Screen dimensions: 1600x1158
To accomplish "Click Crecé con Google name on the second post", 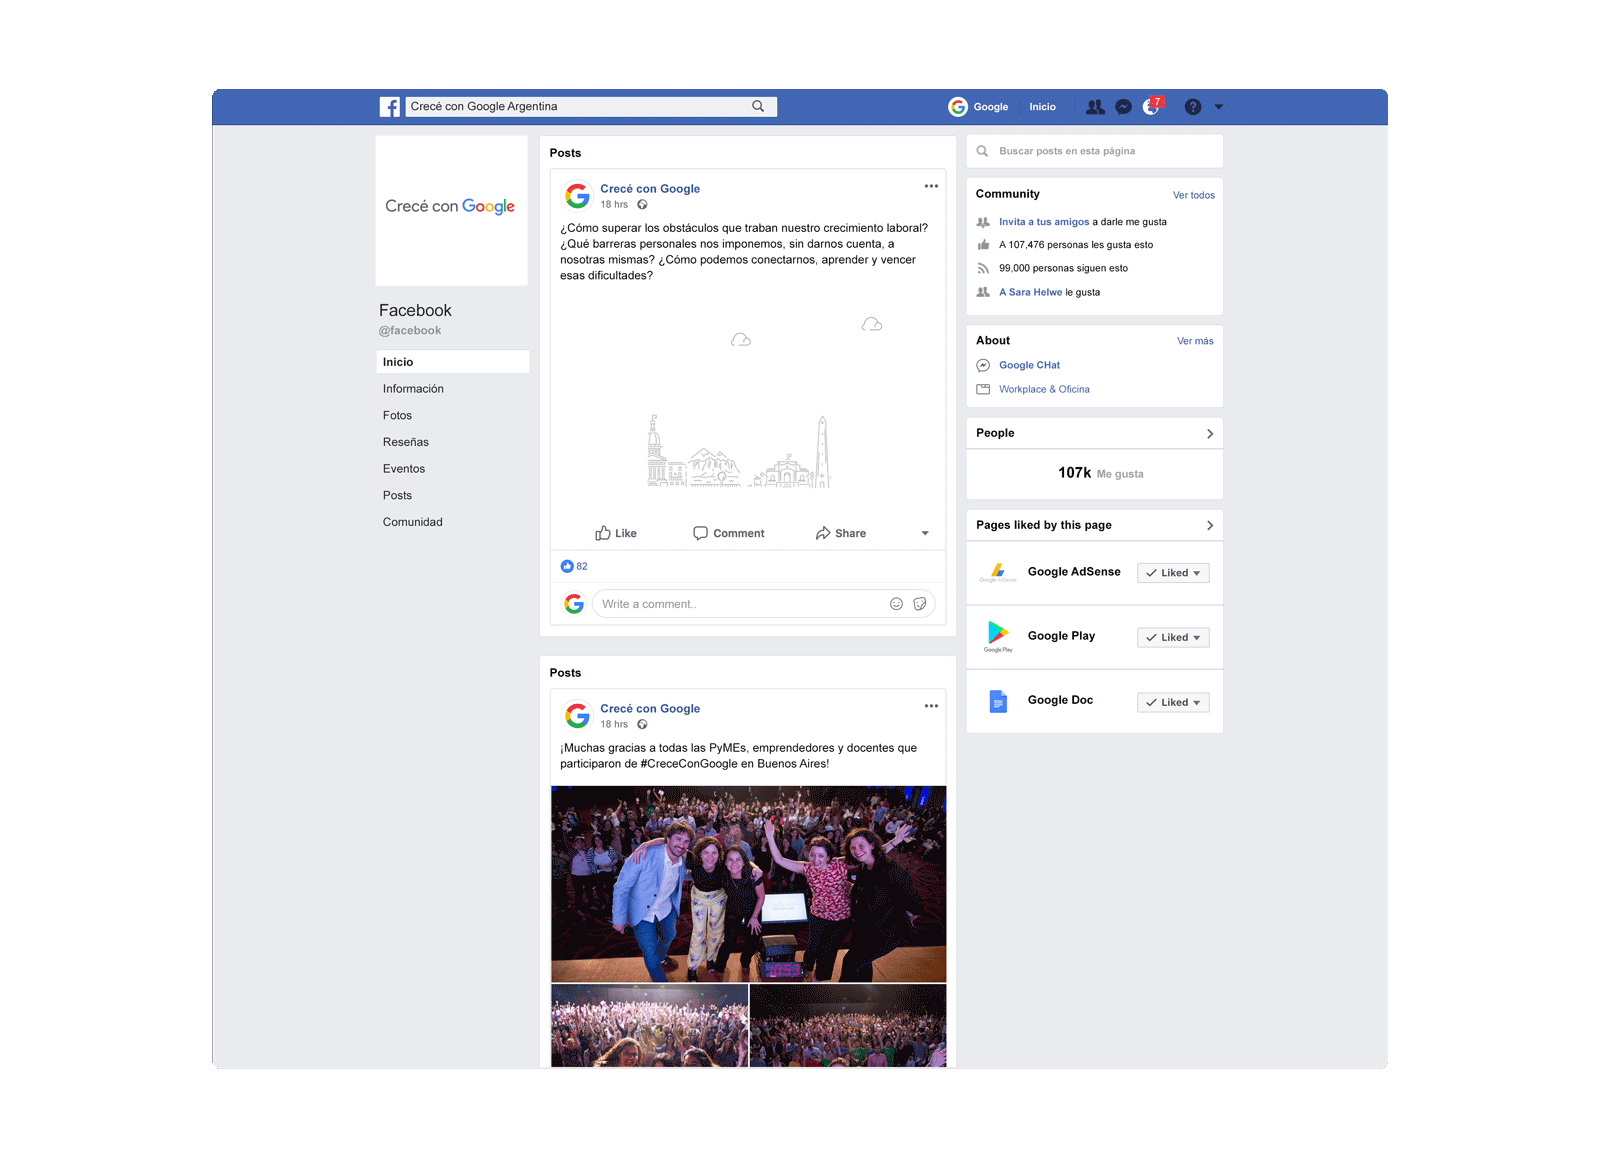I will (x=650, y=709).
